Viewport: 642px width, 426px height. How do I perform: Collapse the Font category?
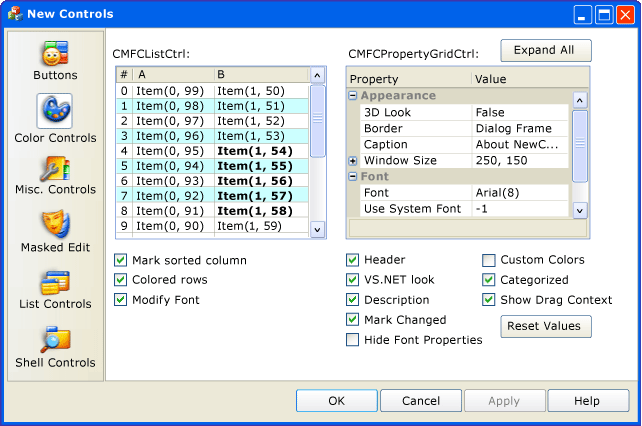click(353, 177)
